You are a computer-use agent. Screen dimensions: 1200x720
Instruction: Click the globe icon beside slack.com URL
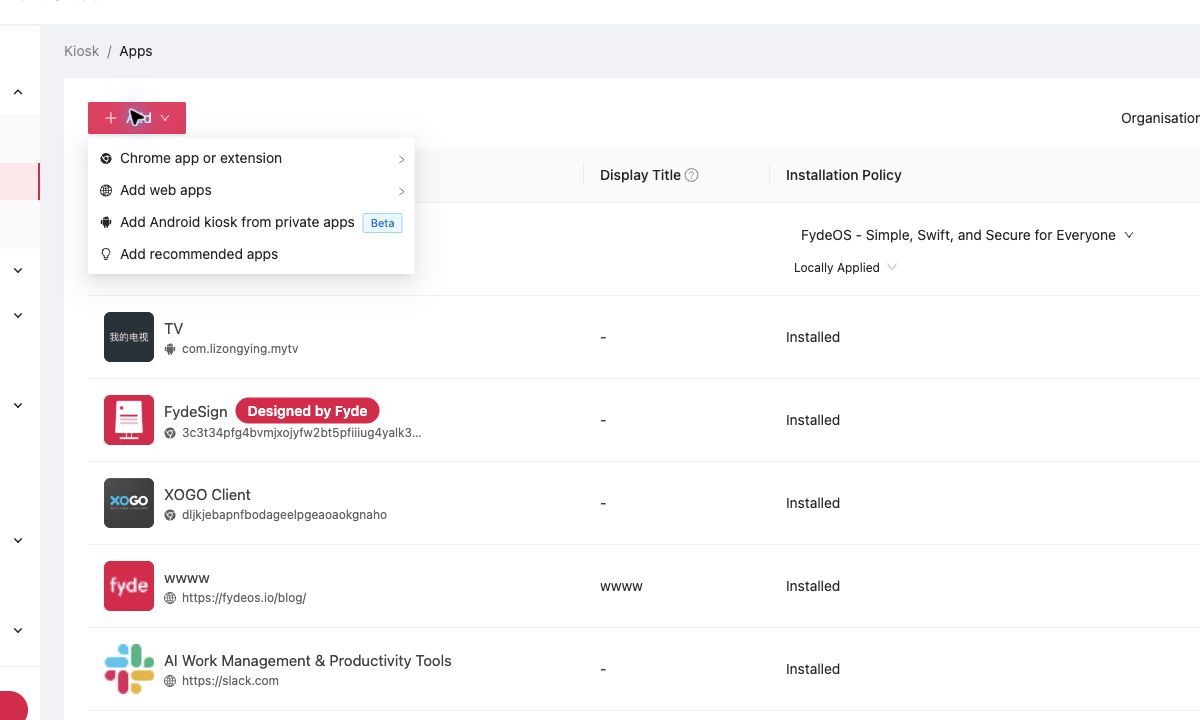click(x=171, y=681)
